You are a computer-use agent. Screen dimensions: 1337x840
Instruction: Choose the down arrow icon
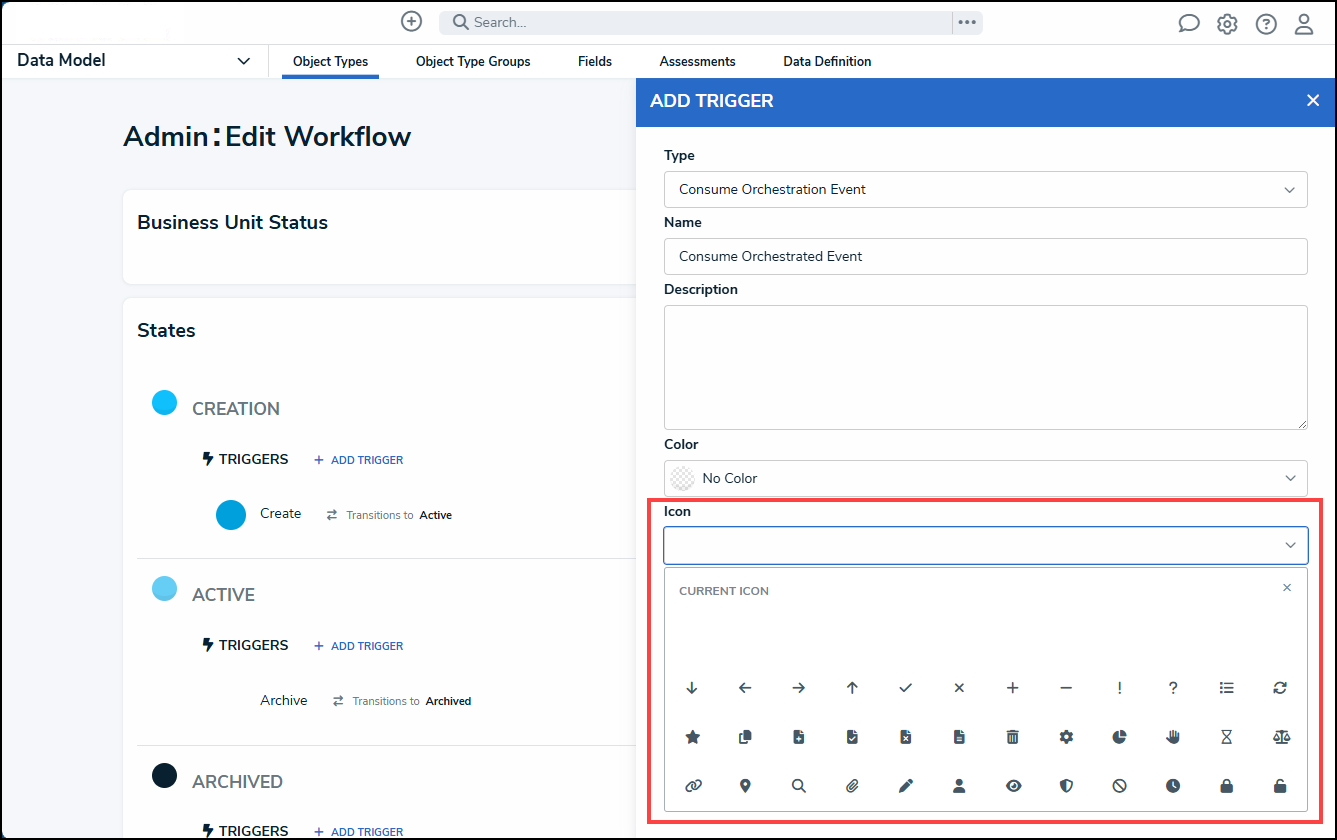[691, 688]
